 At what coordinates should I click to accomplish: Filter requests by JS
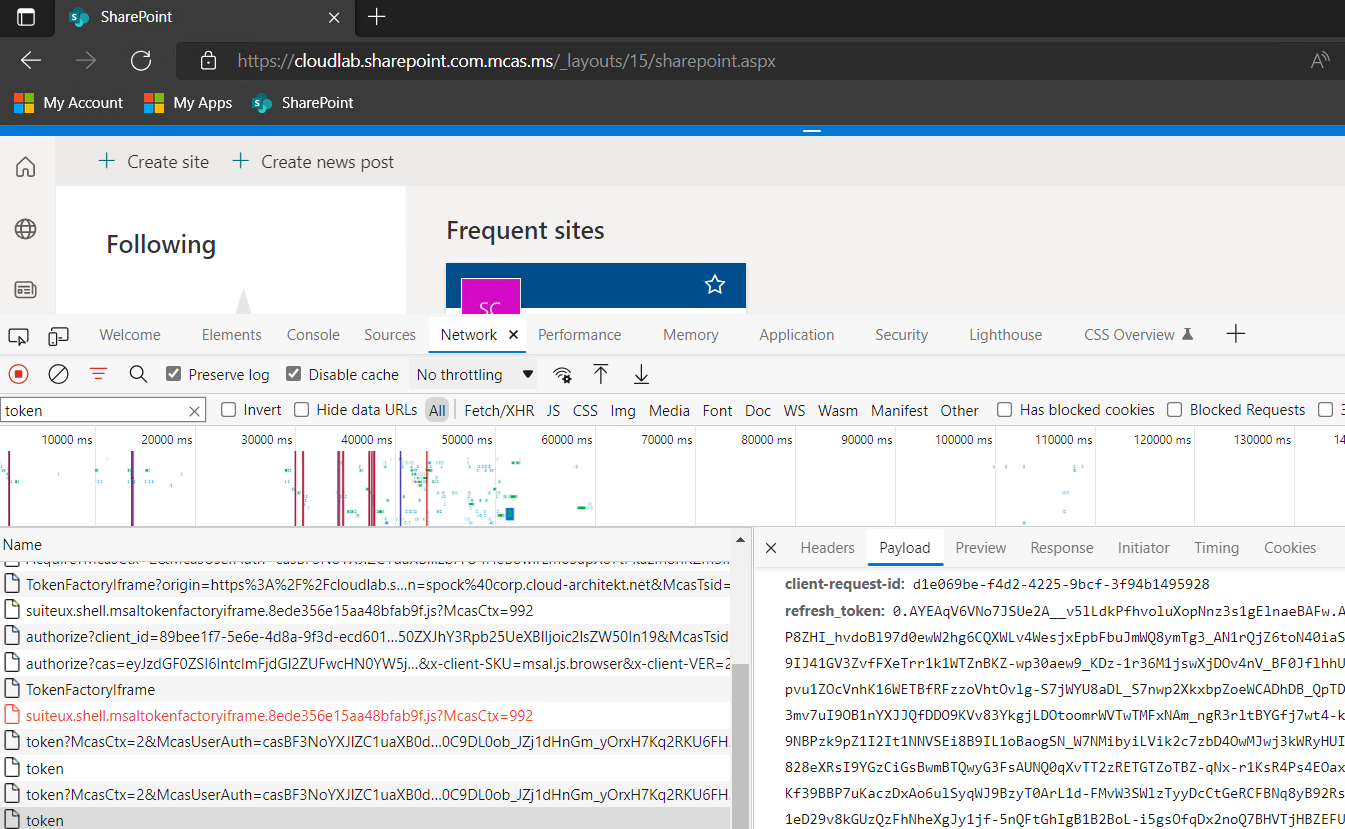[x=553, y=410]
